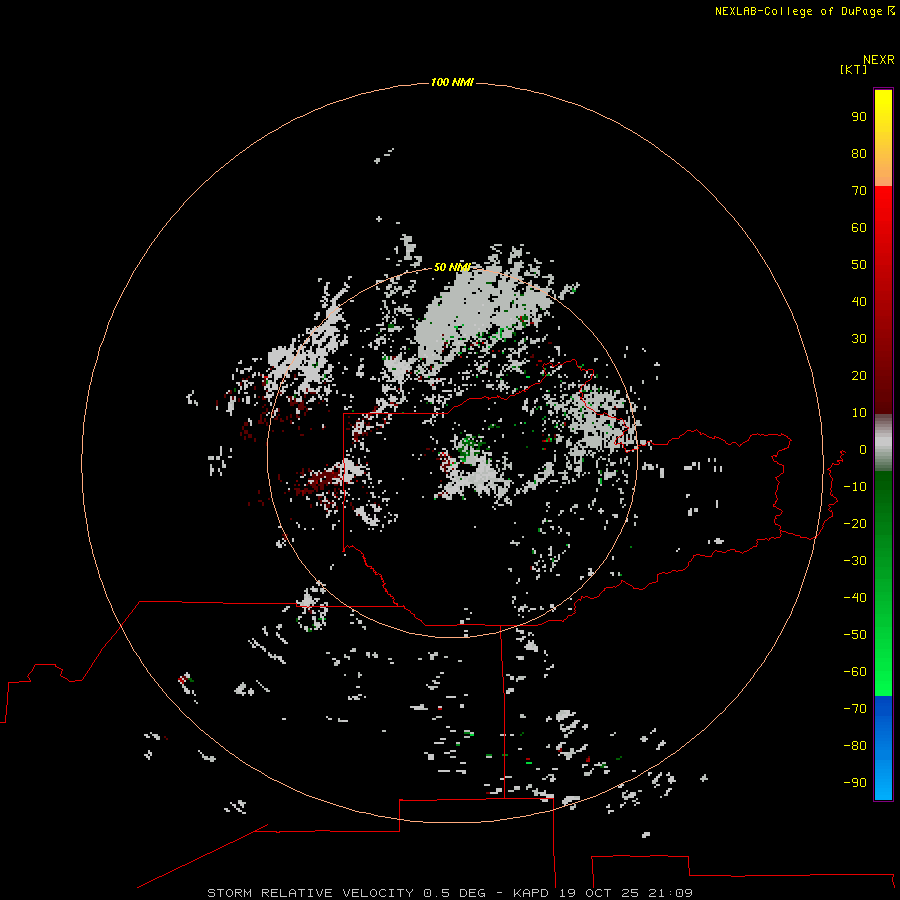
Task: Click the 50 NMI range ring label
Action: pyautogui.click(x=452, y=267)
